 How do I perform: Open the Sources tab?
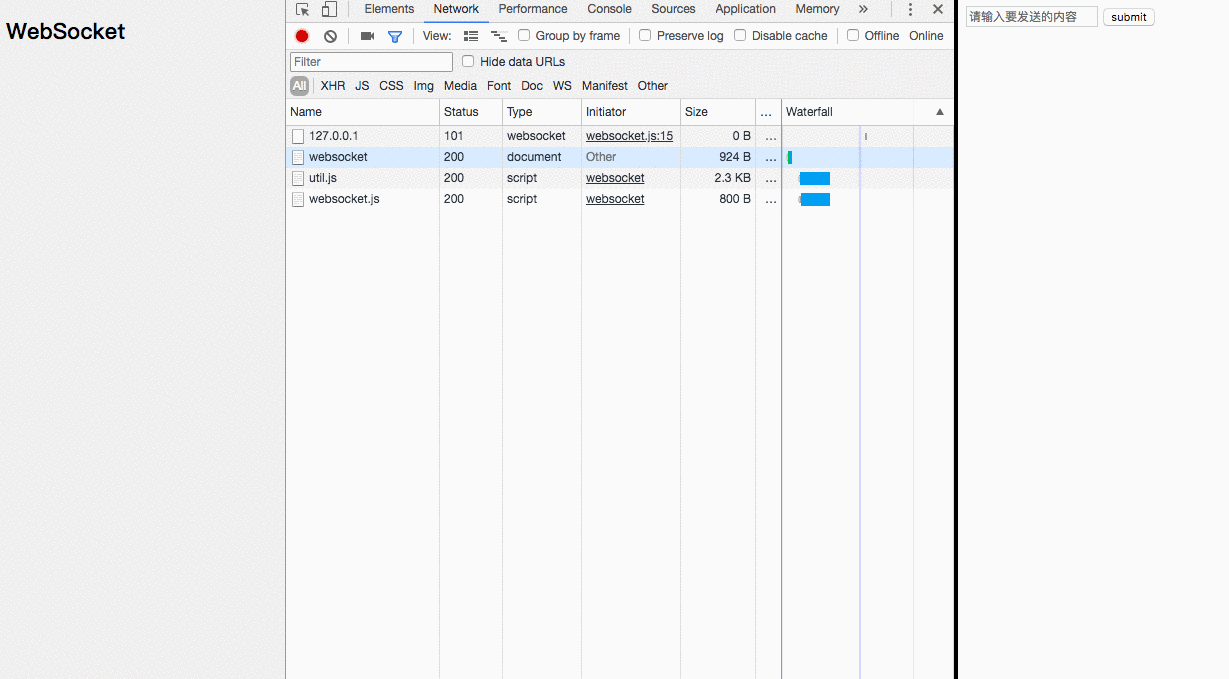pyautogui.click(x=673, y=9)
